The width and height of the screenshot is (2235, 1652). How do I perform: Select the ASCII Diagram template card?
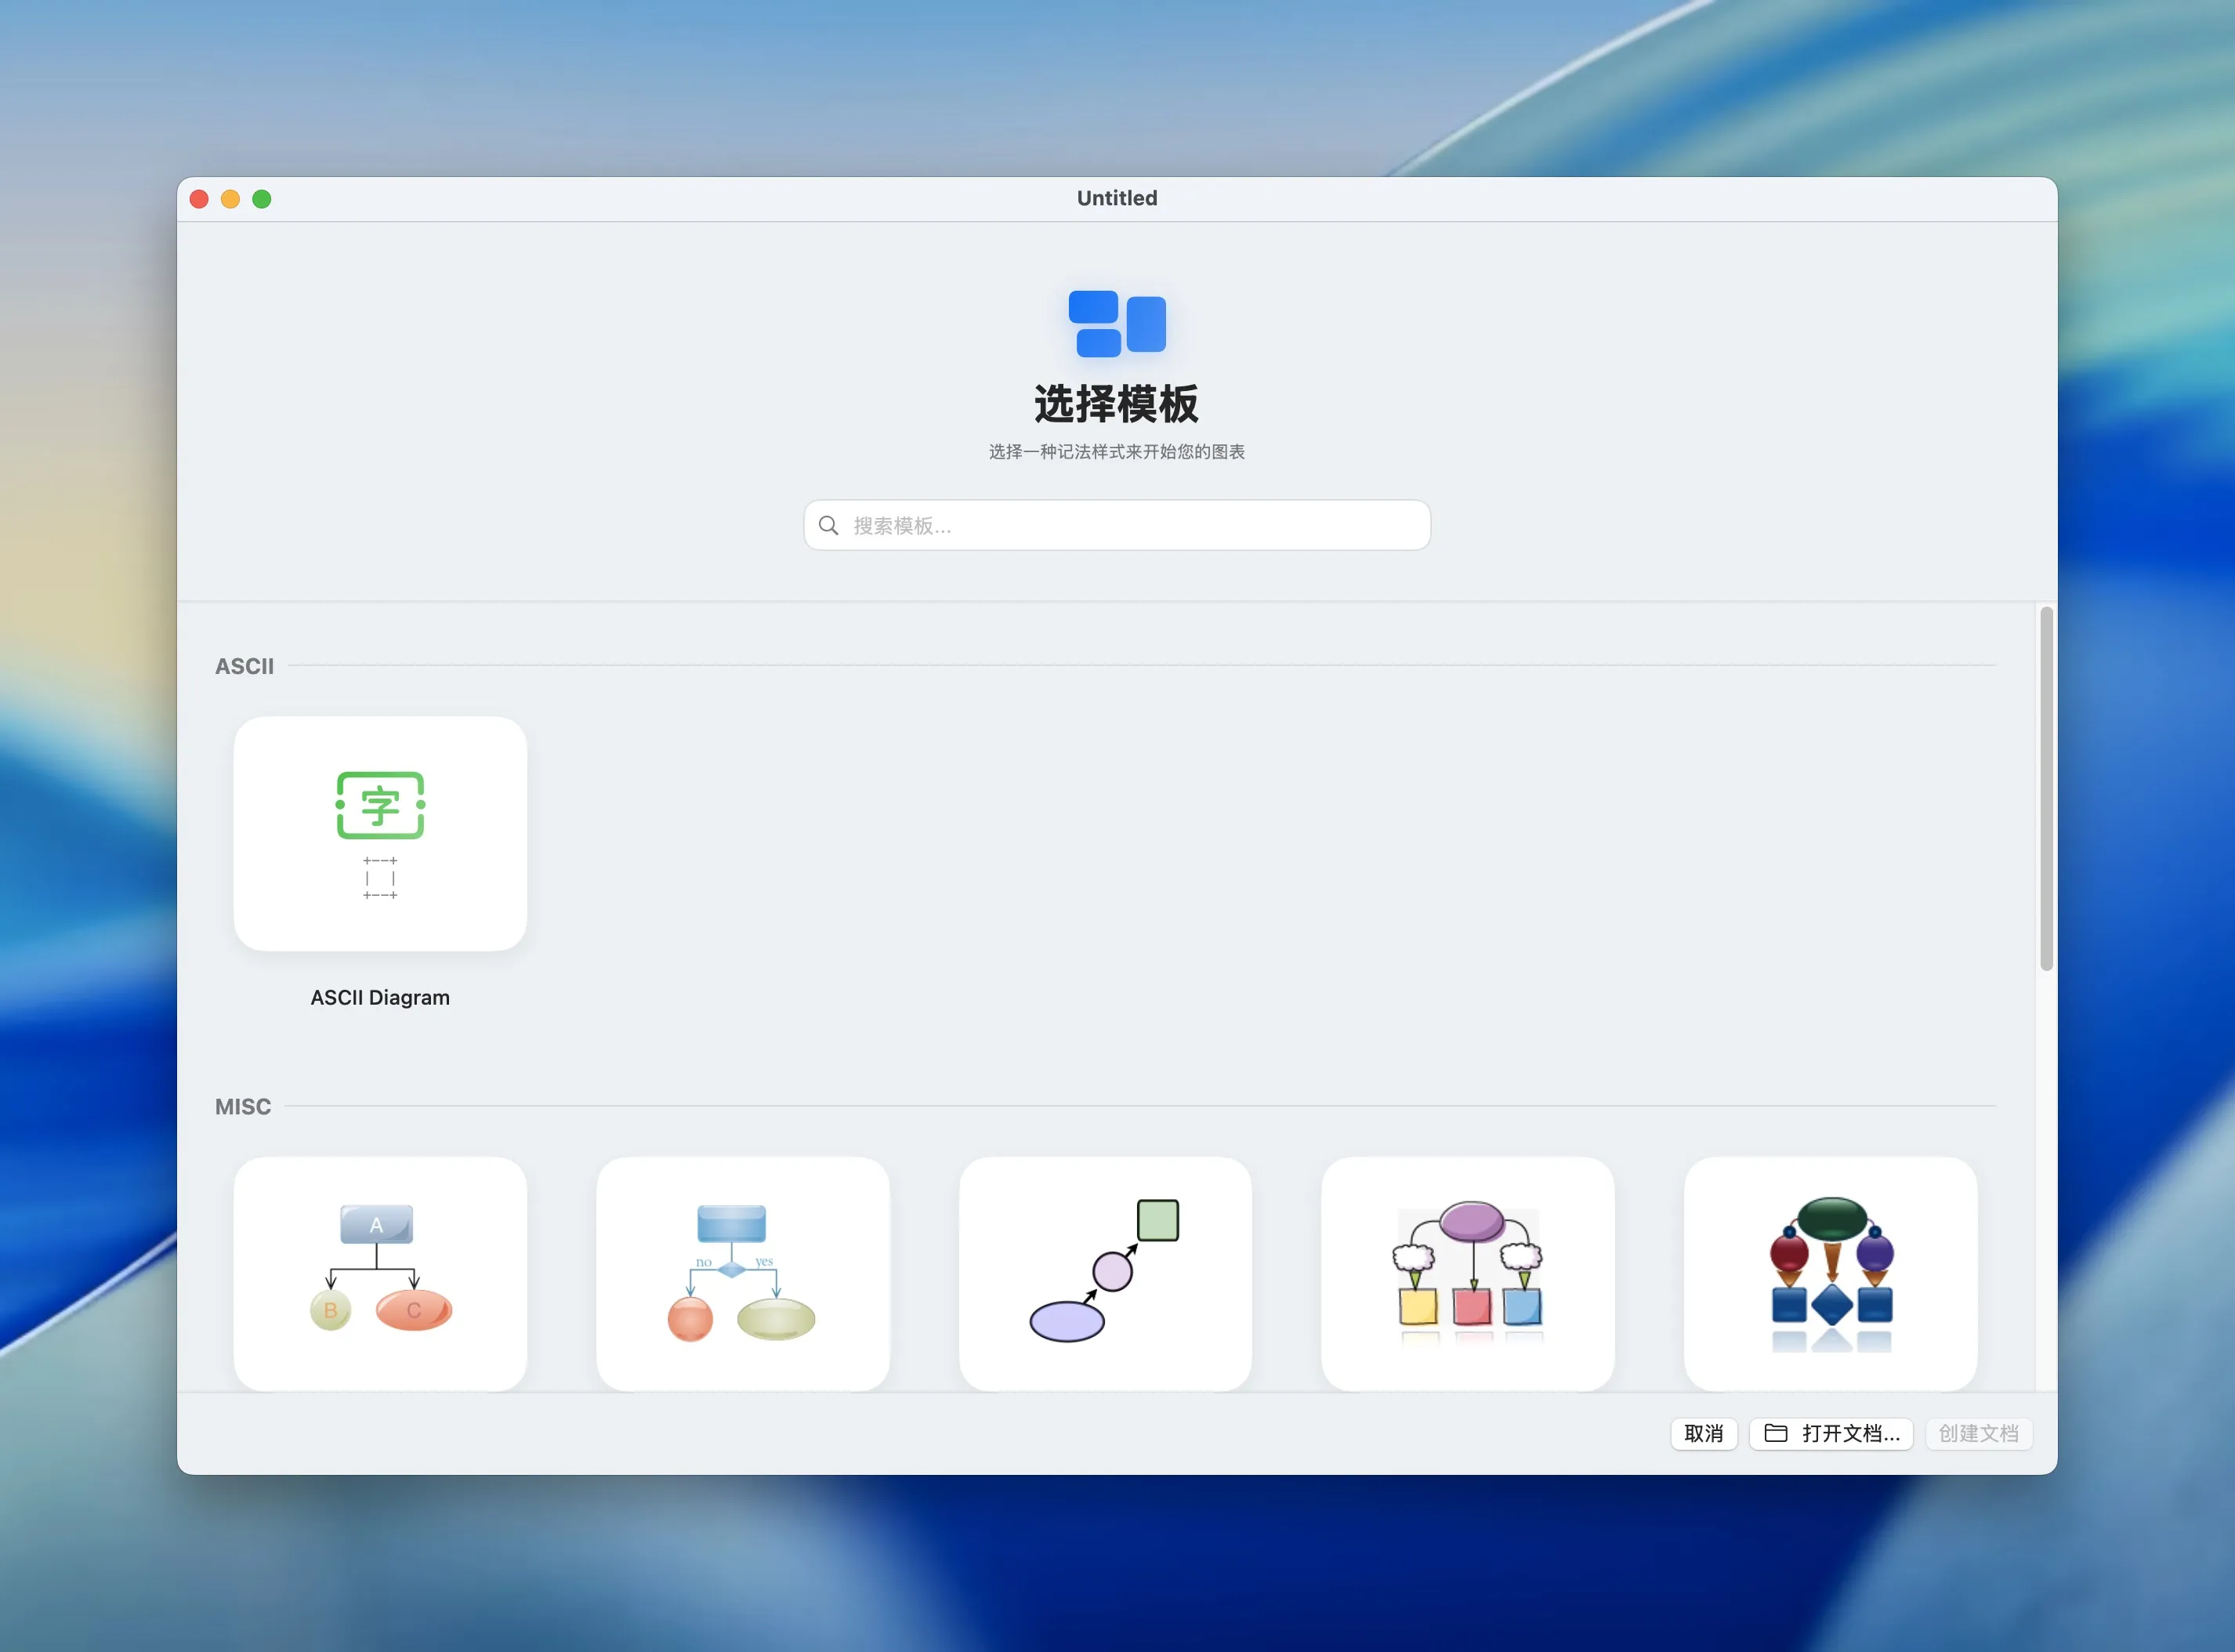[380, 833]
